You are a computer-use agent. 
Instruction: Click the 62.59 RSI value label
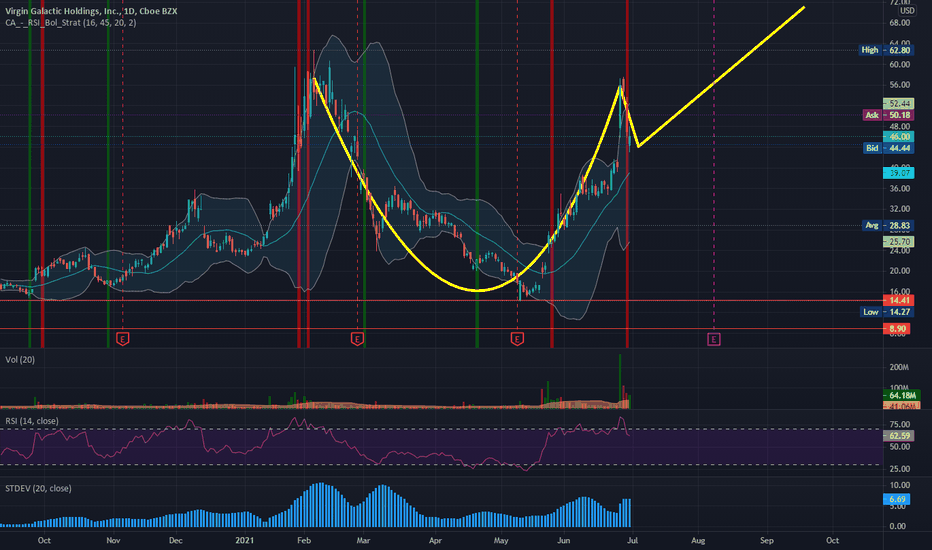click(x=899, y=436)
